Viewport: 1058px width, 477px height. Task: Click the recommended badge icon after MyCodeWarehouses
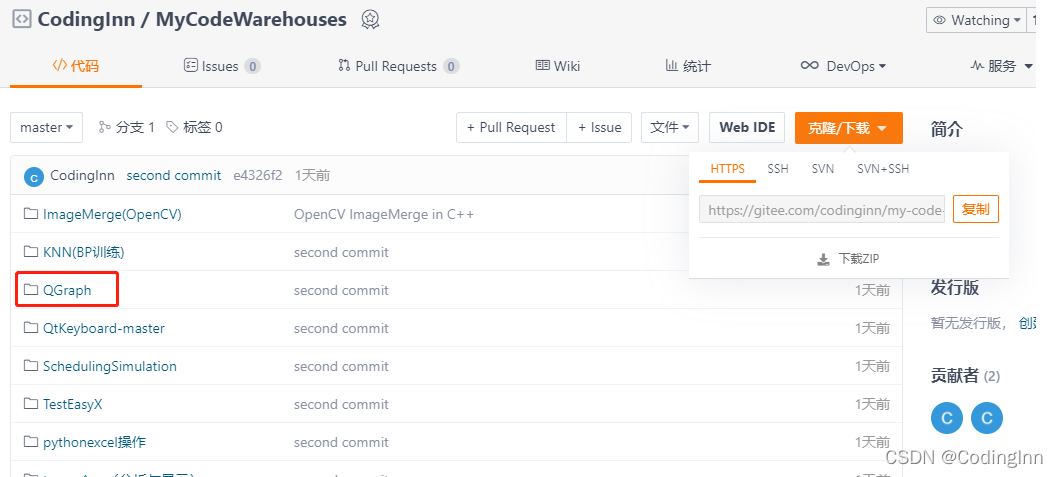[370, 20]
